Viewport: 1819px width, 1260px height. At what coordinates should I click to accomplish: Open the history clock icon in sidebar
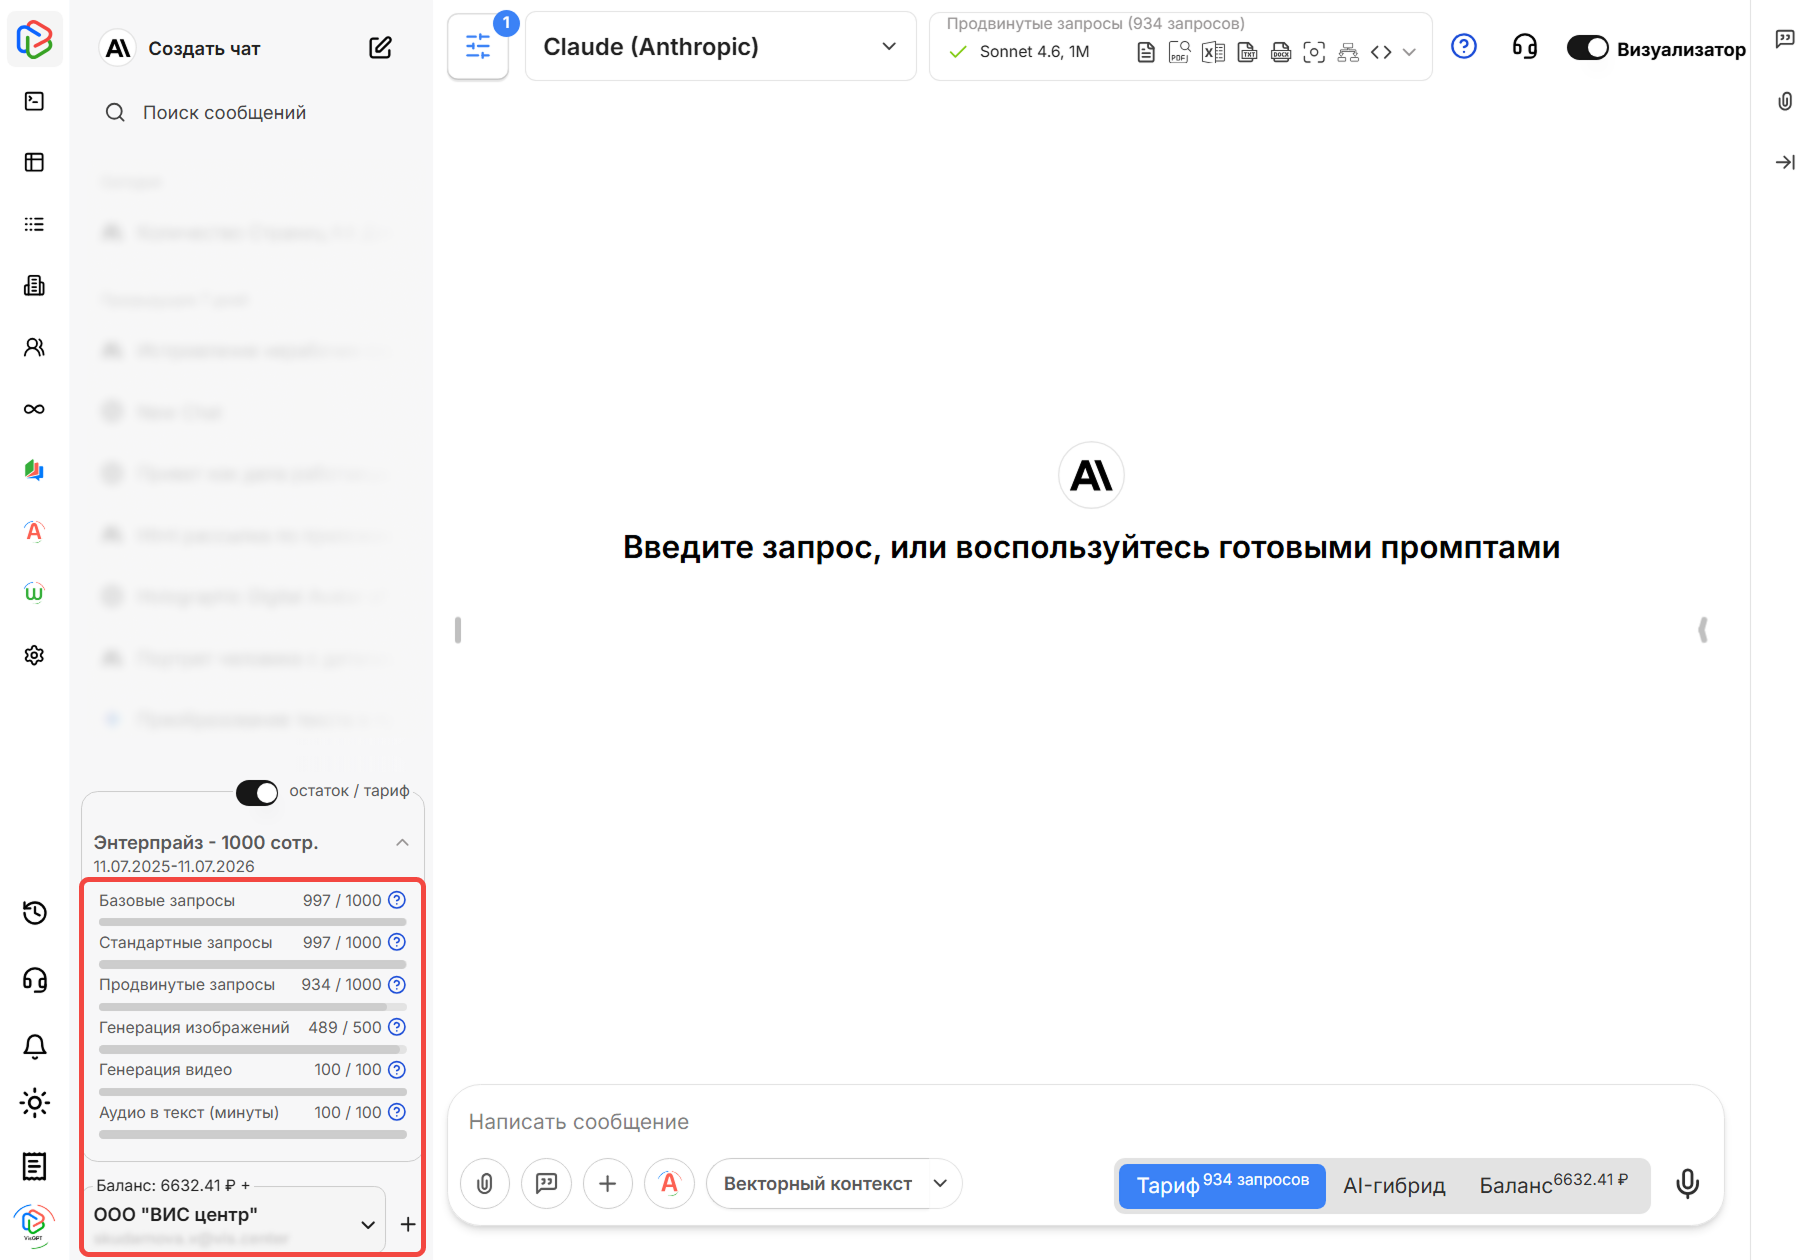click(x=35, y=913)
